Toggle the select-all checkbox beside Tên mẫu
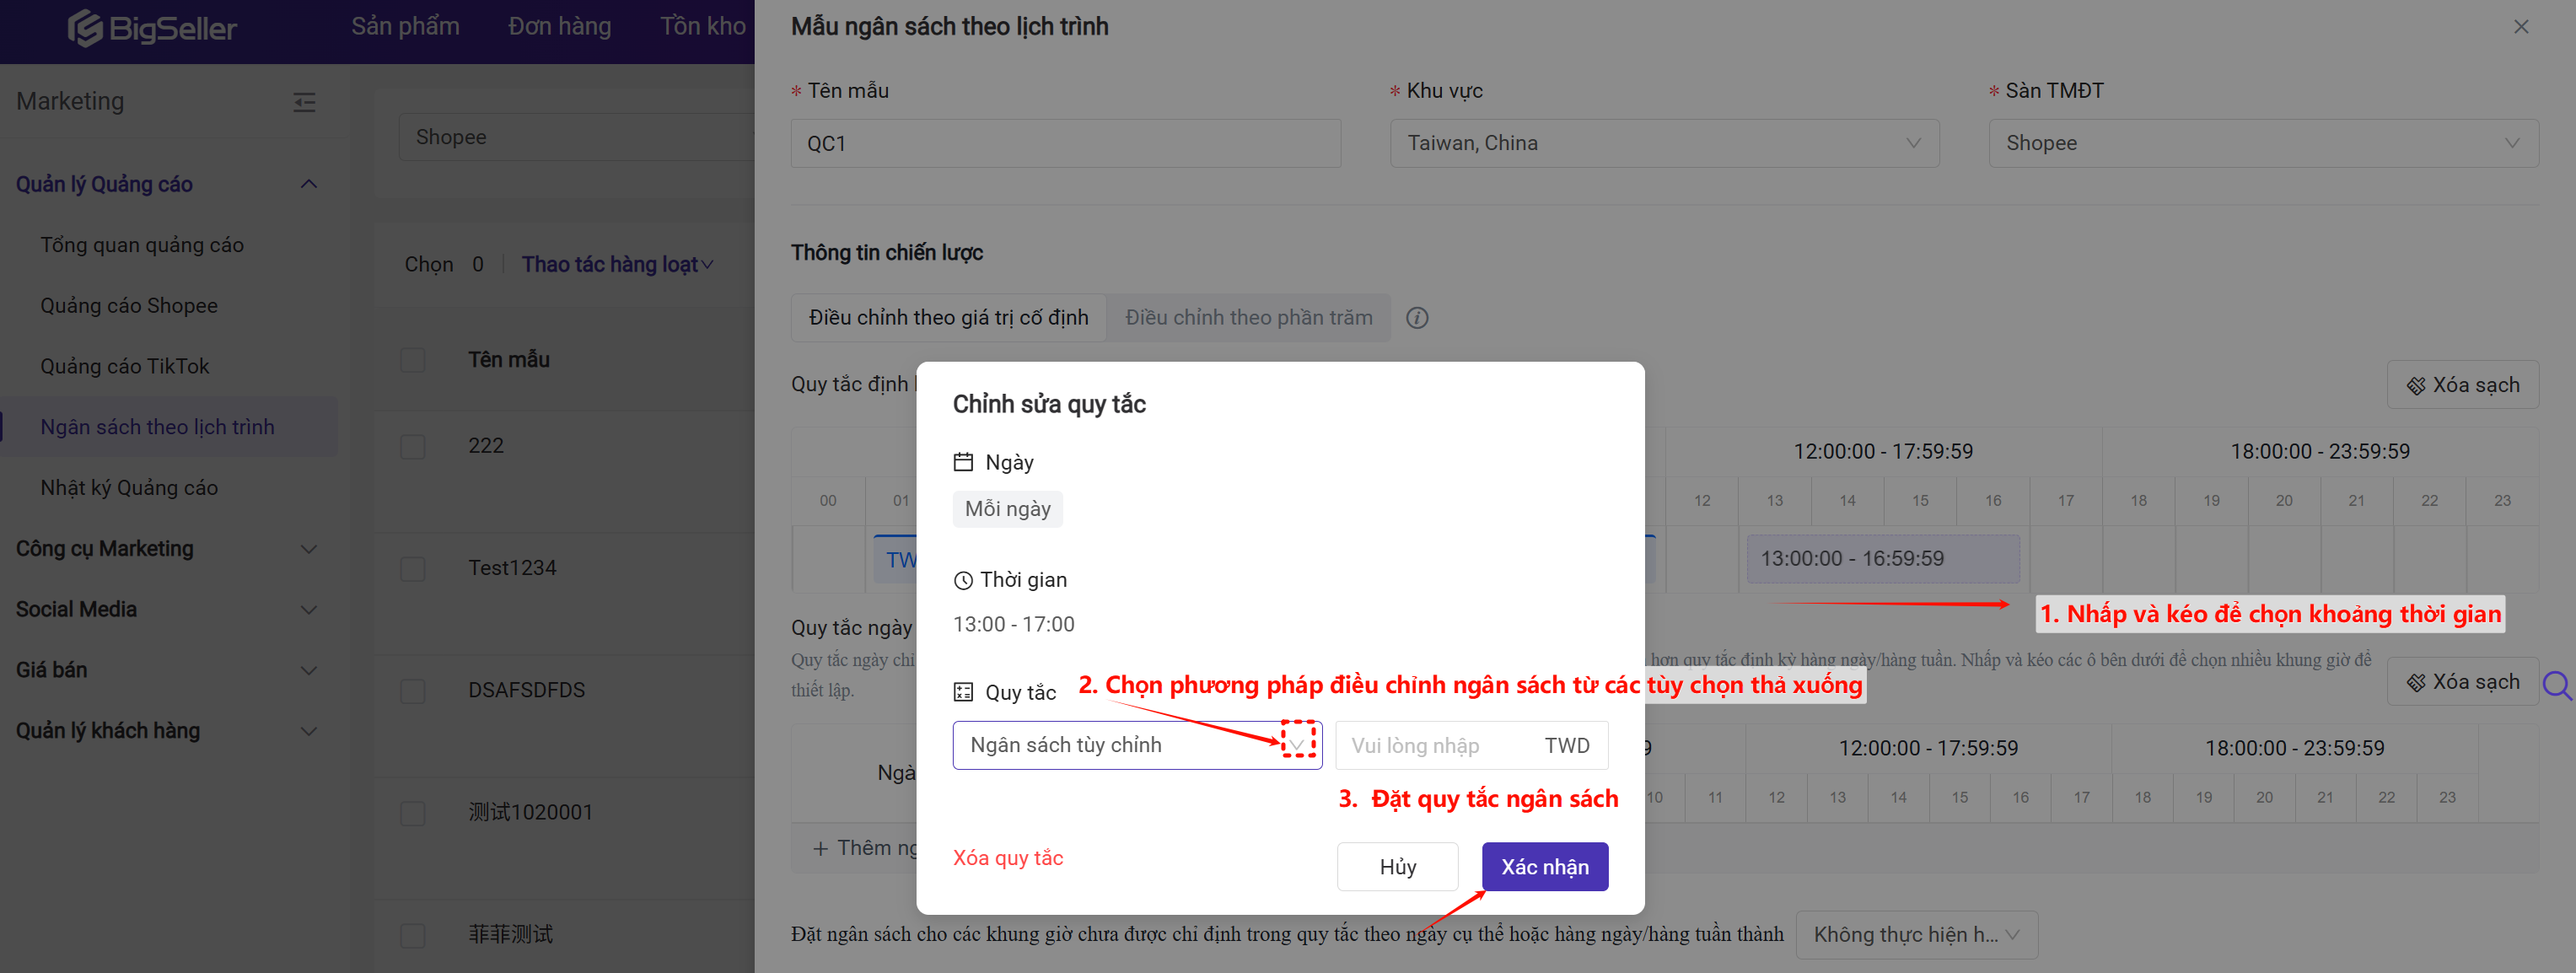 point(413,360)
